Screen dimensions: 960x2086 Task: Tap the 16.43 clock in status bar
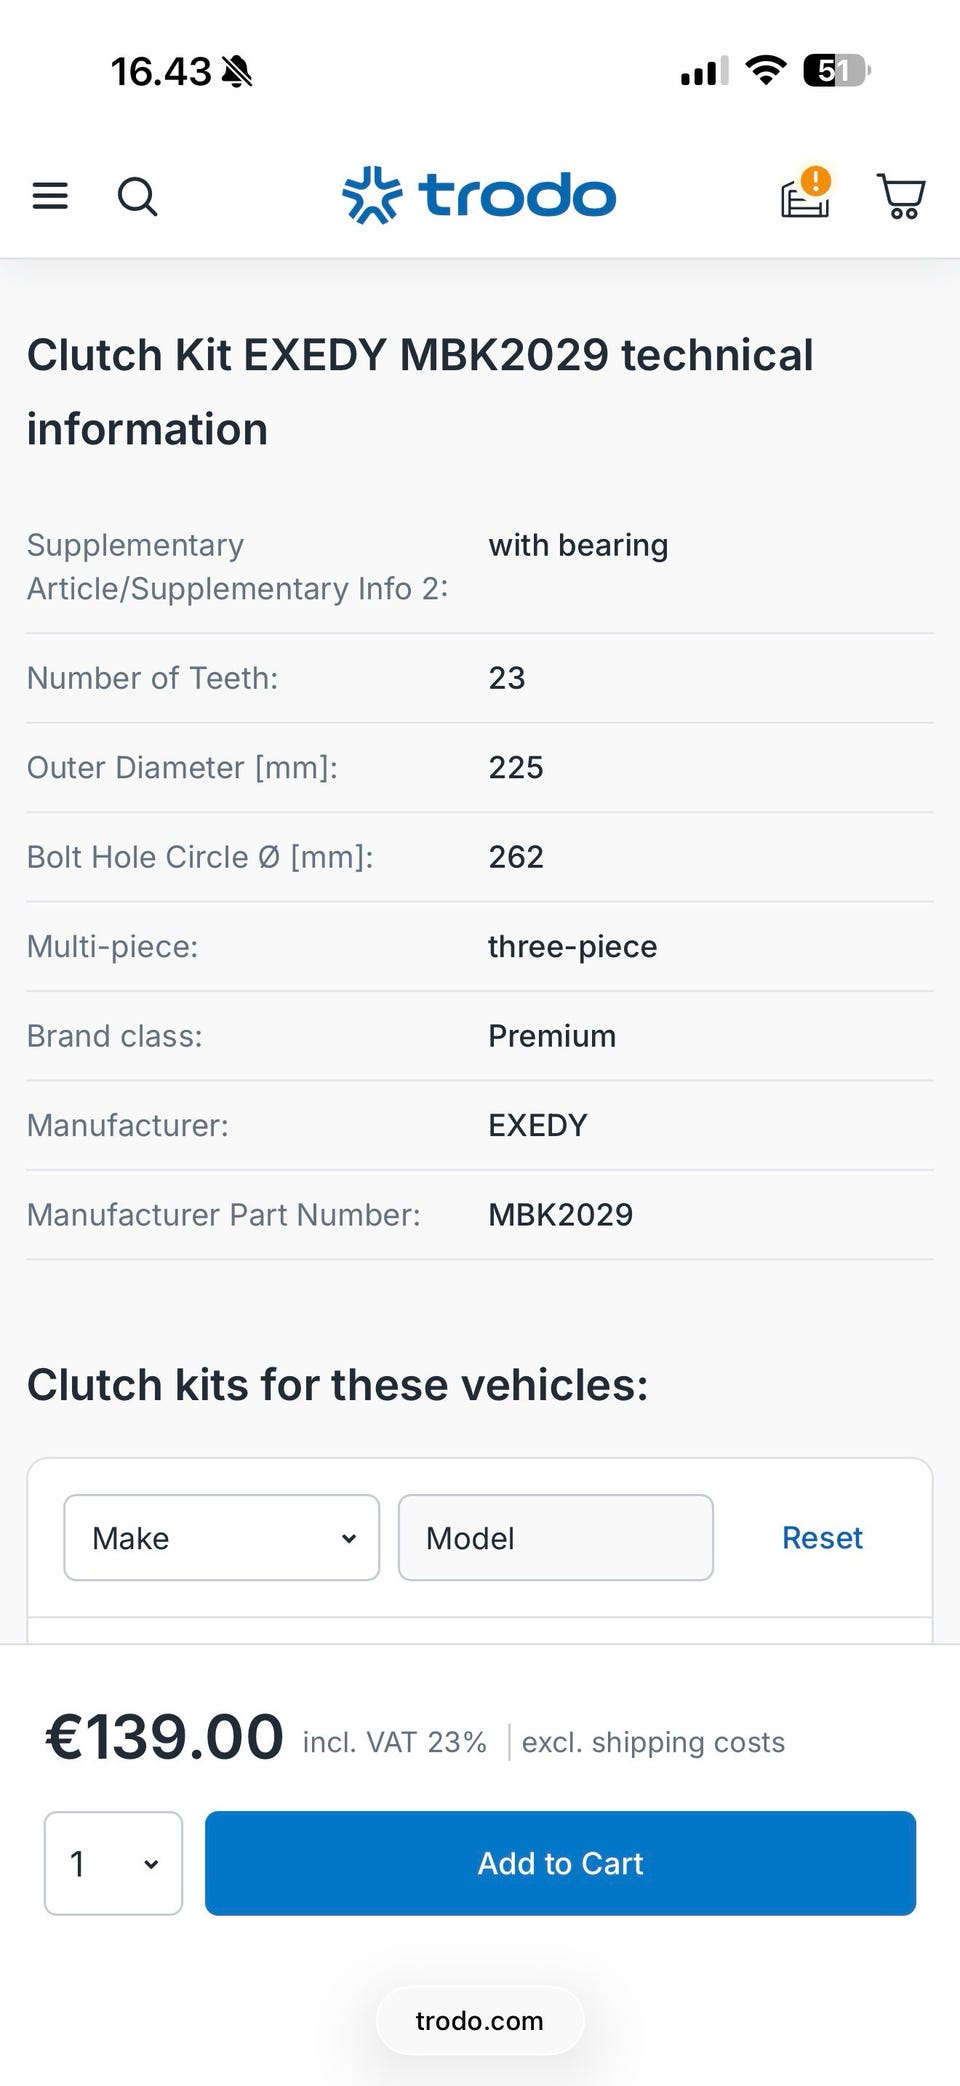pos(161,72)
